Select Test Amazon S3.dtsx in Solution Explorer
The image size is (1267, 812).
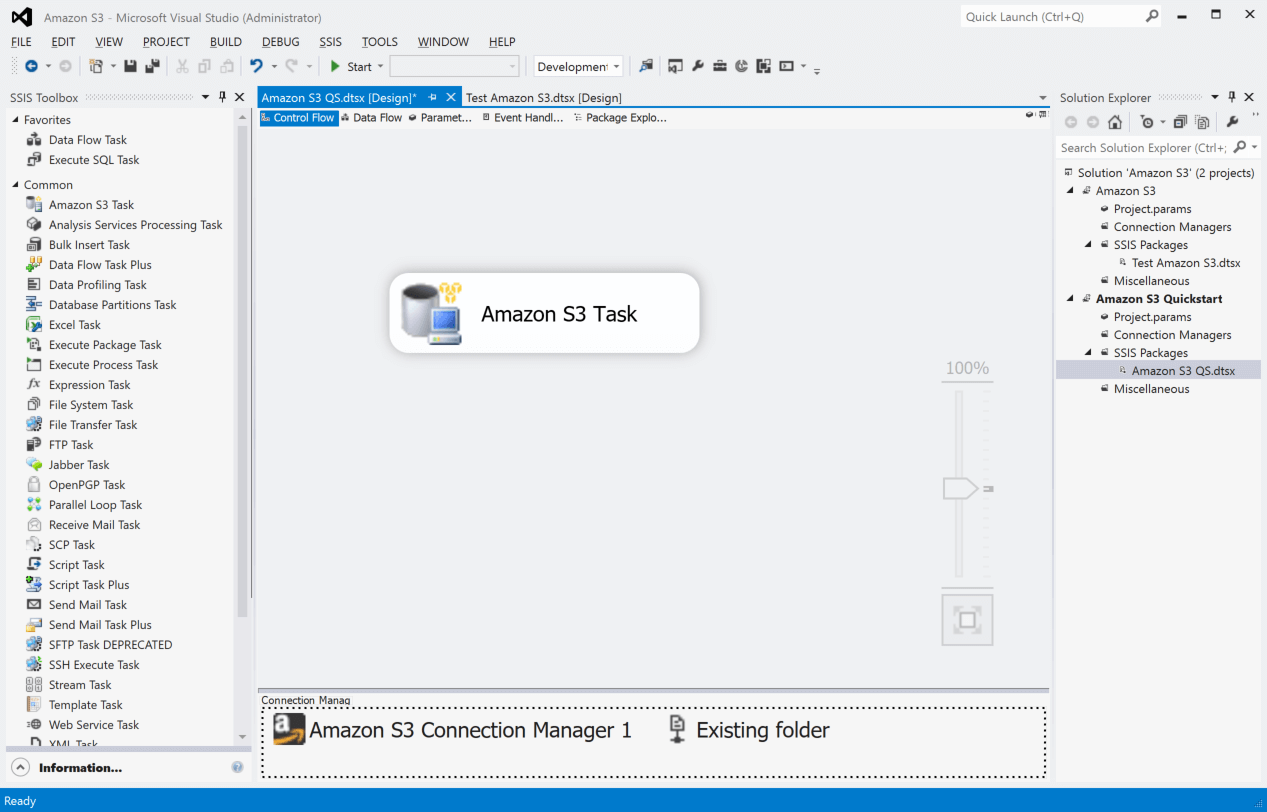click(x=1185, y=263)
